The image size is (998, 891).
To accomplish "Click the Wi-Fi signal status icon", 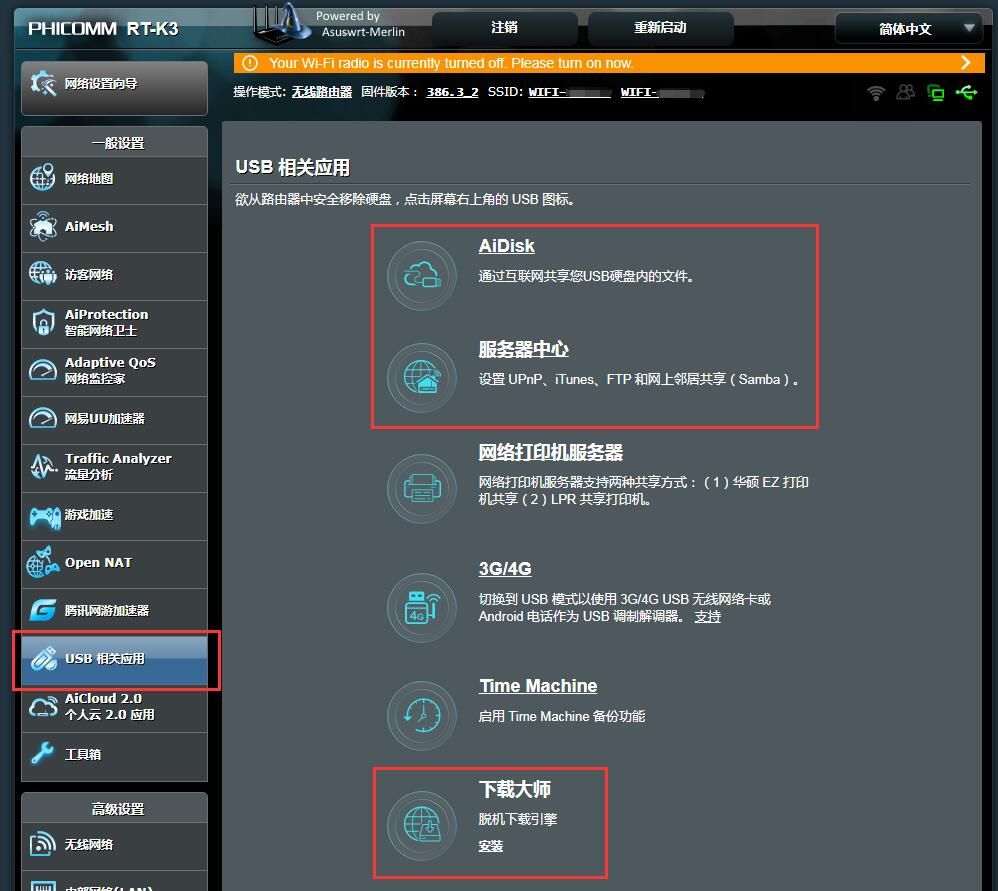I will tap(876, 93).
